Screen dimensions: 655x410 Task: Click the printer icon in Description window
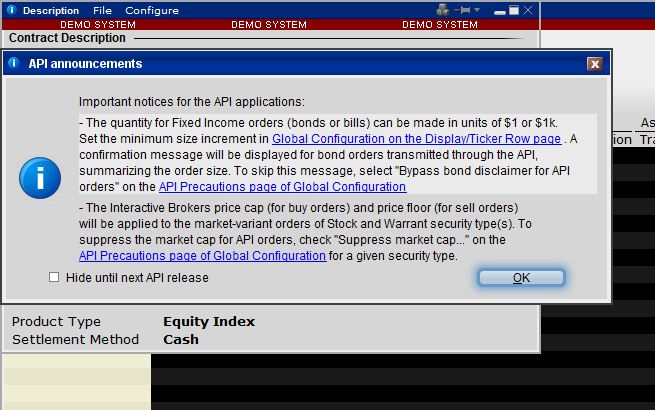coord(442,10)
